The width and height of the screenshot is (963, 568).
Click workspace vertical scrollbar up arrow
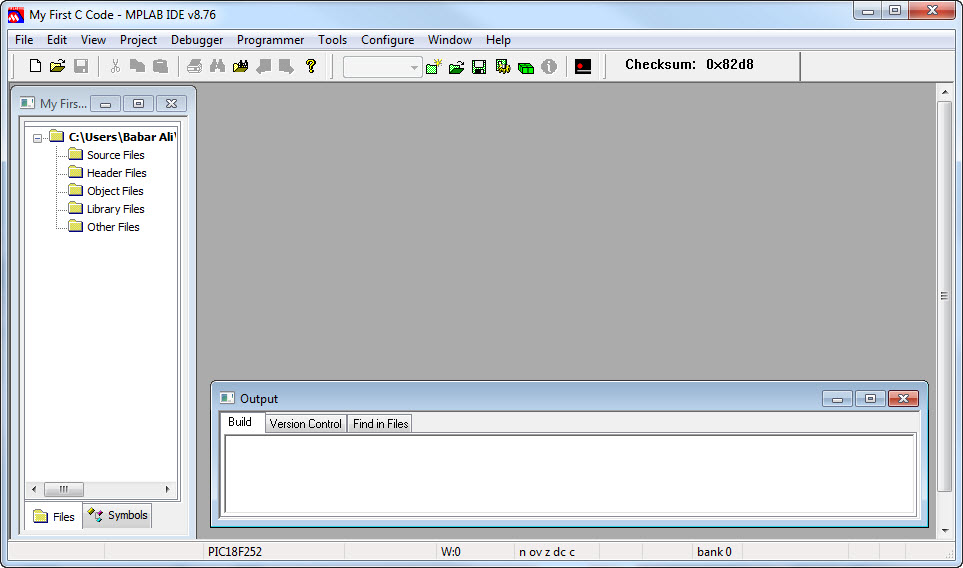click(945, 92)
